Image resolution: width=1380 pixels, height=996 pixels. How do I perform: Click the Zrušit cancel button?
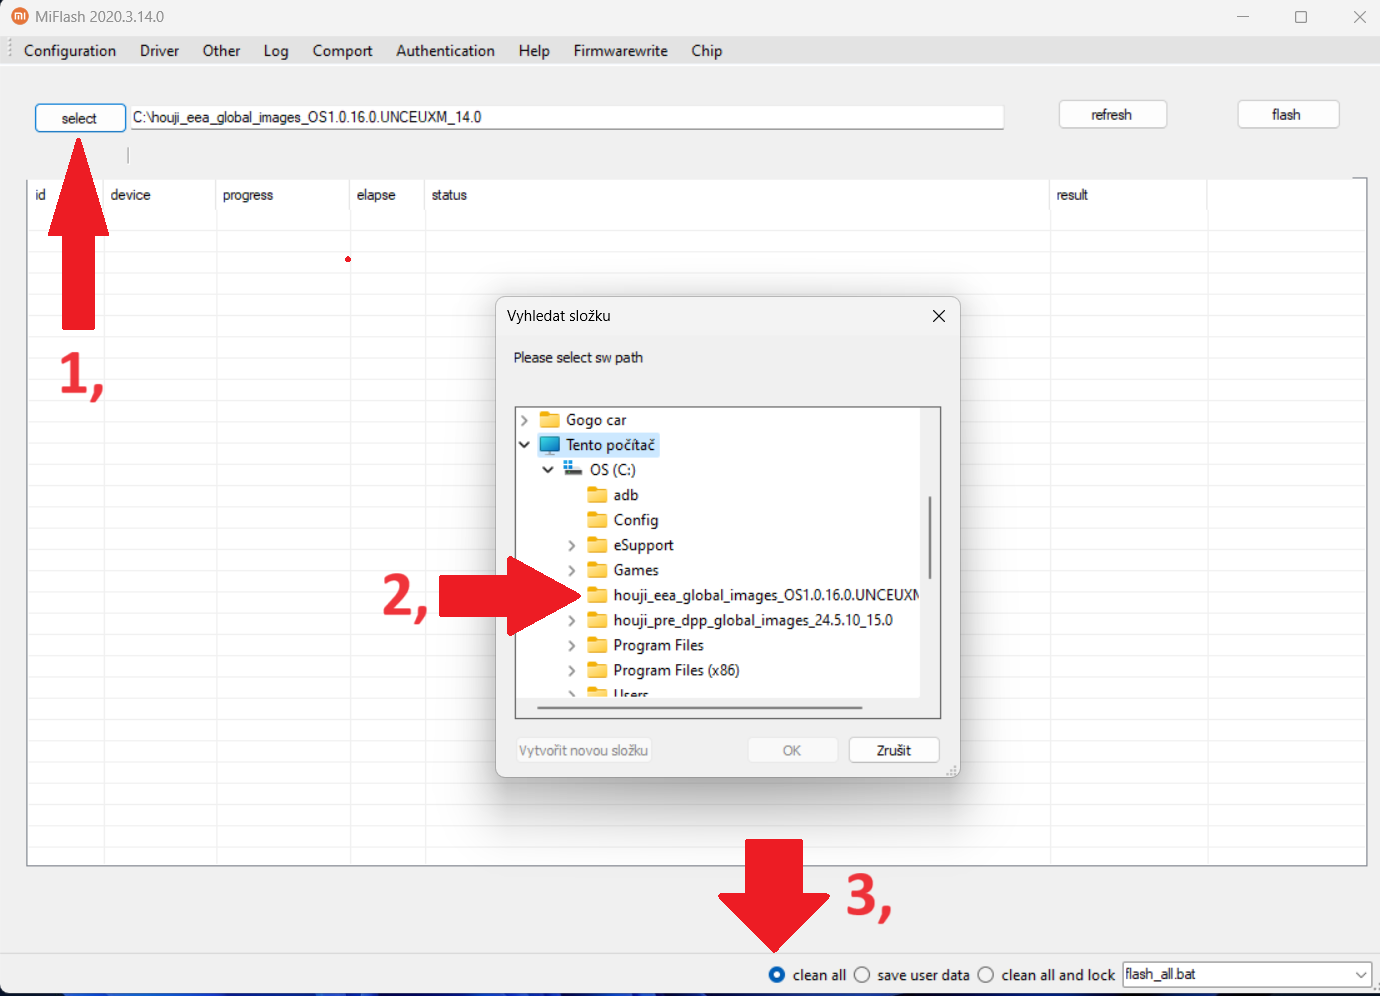tap(893, 750)
